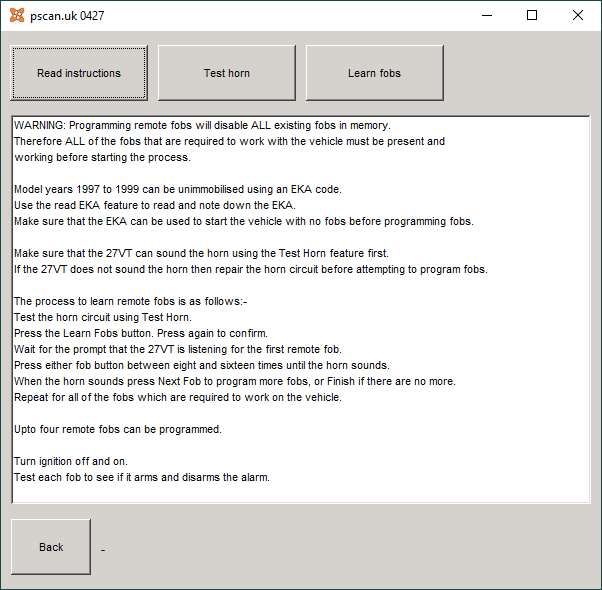Click line 'Make sure that the EKA can be used'

pos(244,221)
